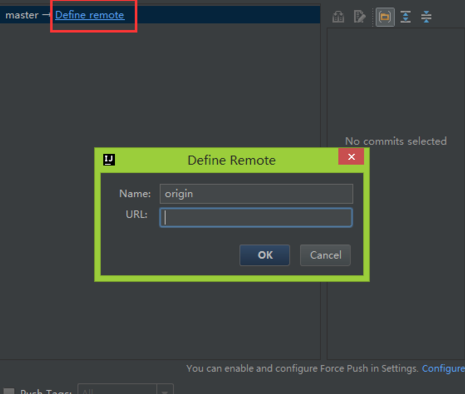Select the master branch row
The image size is (465, 394).
coord(160,15)
